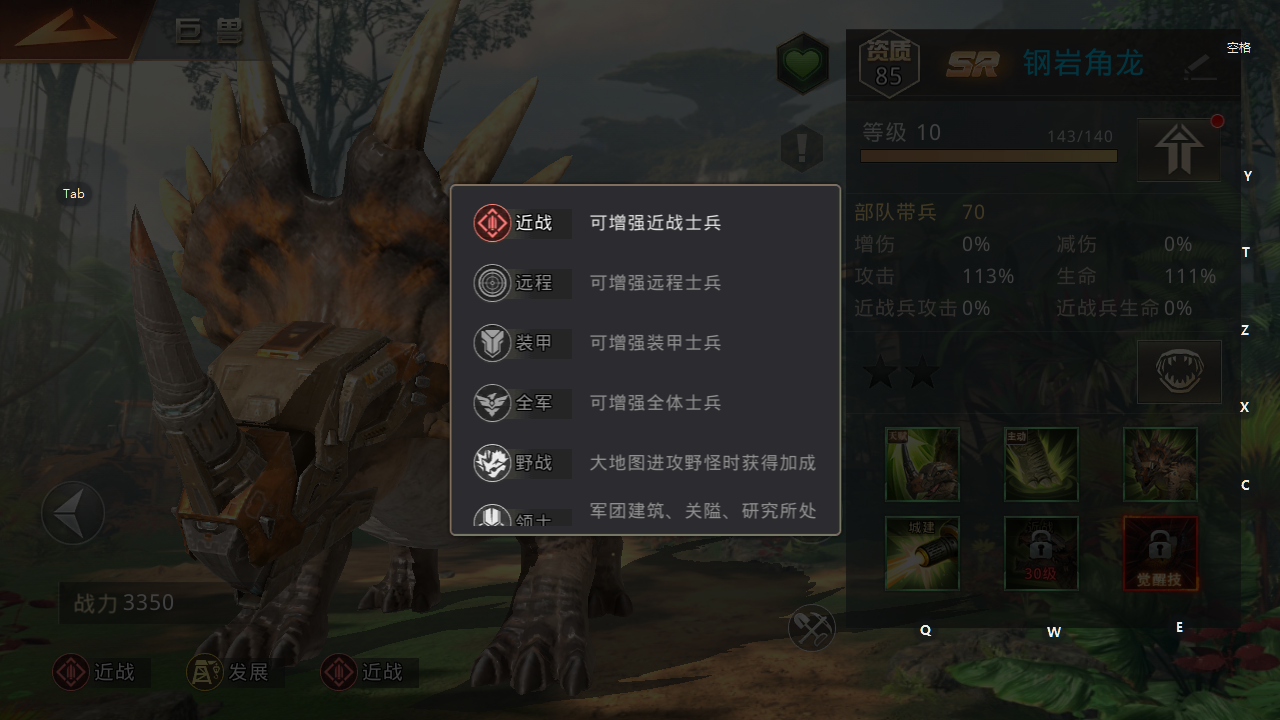This screenshot has width=1280, height=720.
Task: Click the 发展 development tag at bottom
Action: click(230, 672)
